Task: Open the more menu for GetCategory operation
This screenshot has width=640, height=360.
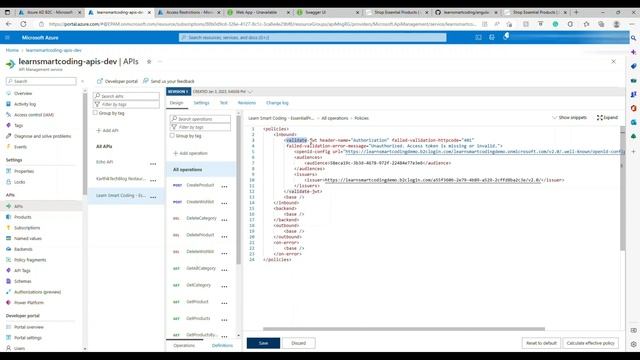Action: [x=224, y=287]
